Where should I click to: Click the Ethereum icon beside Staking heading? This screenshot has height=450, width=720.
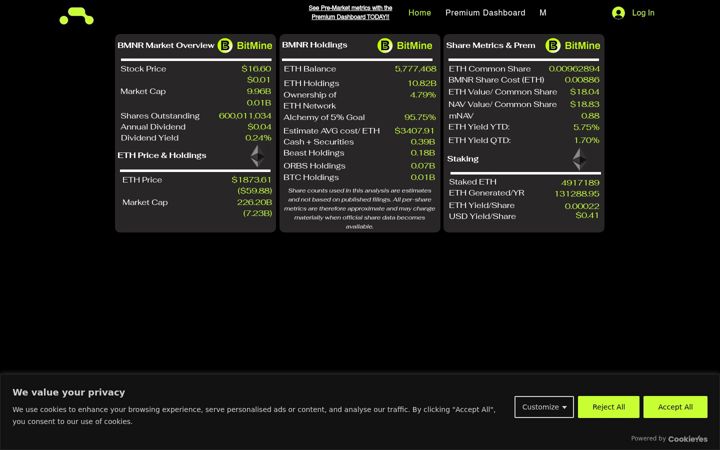pos(579,159)
